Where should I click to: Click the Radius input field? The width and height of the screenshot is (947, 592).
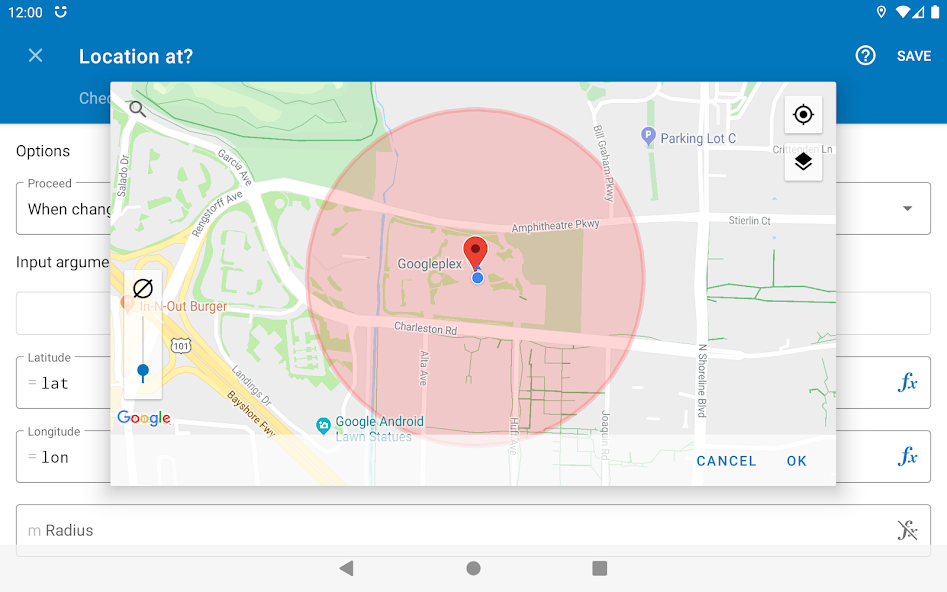click(x=473, y=530)
